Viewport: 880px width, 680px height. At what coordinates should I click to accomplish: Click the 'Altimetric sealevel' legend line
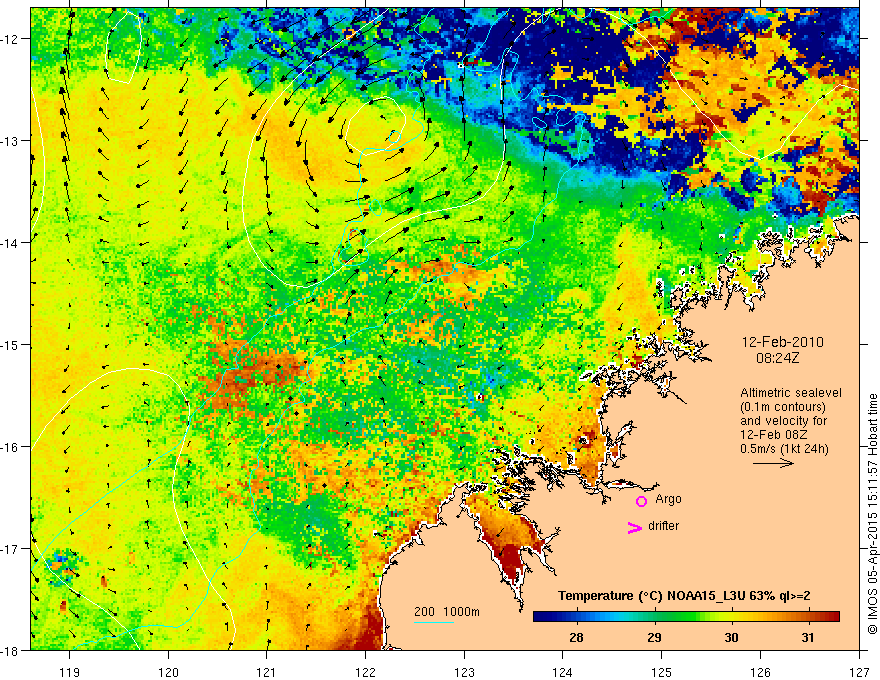coord(791,393)
